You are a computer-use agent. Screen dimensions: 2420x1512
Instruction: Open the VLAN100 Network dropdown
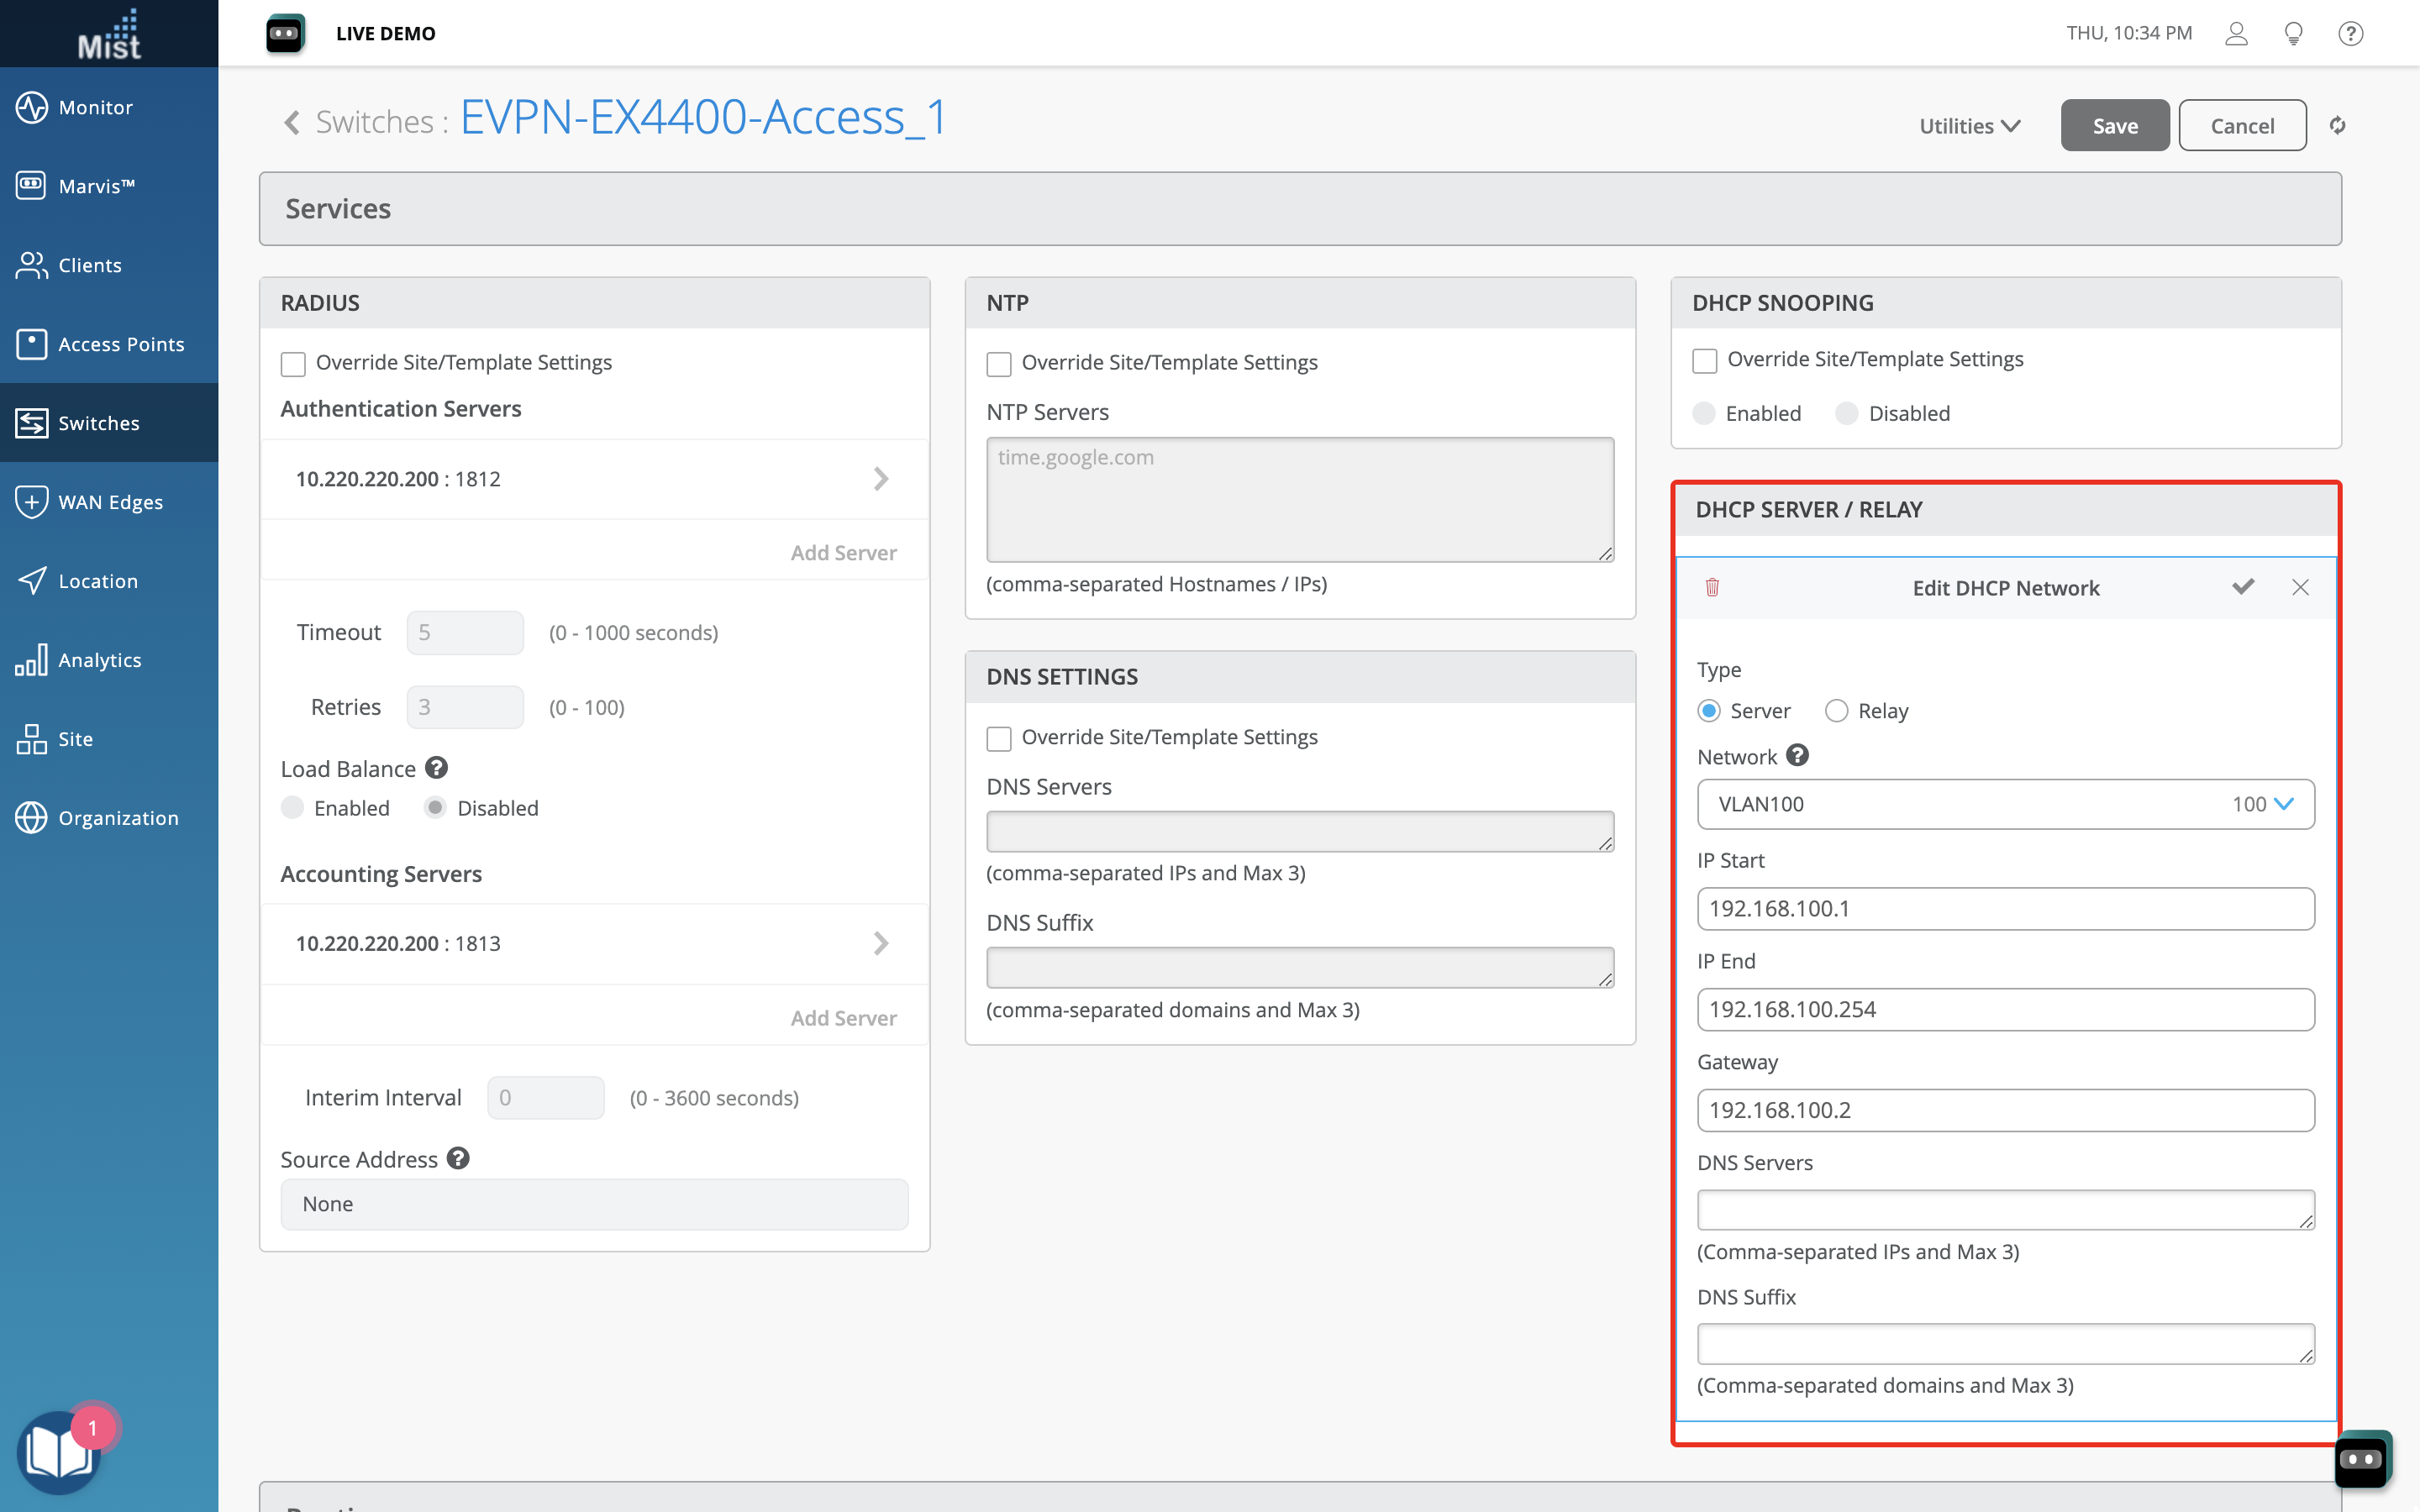point(2005,804)
